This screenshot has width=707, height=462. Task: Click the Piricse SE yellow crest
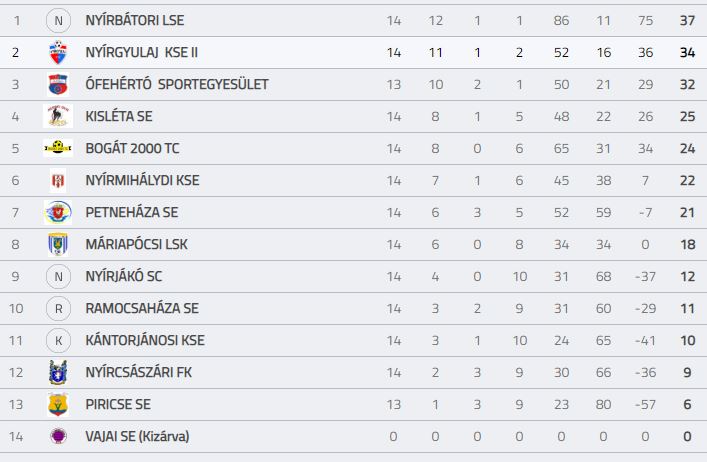(58, 404)
